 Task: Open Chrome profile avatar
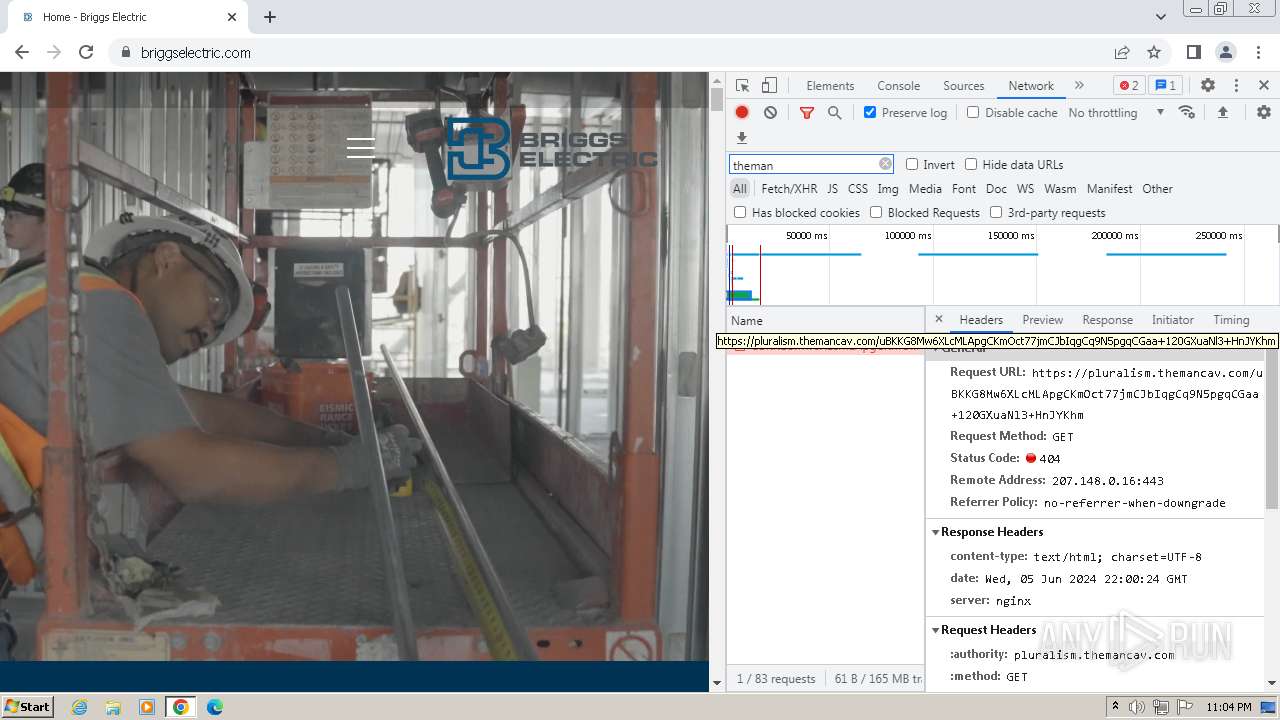click(1226, 52)
